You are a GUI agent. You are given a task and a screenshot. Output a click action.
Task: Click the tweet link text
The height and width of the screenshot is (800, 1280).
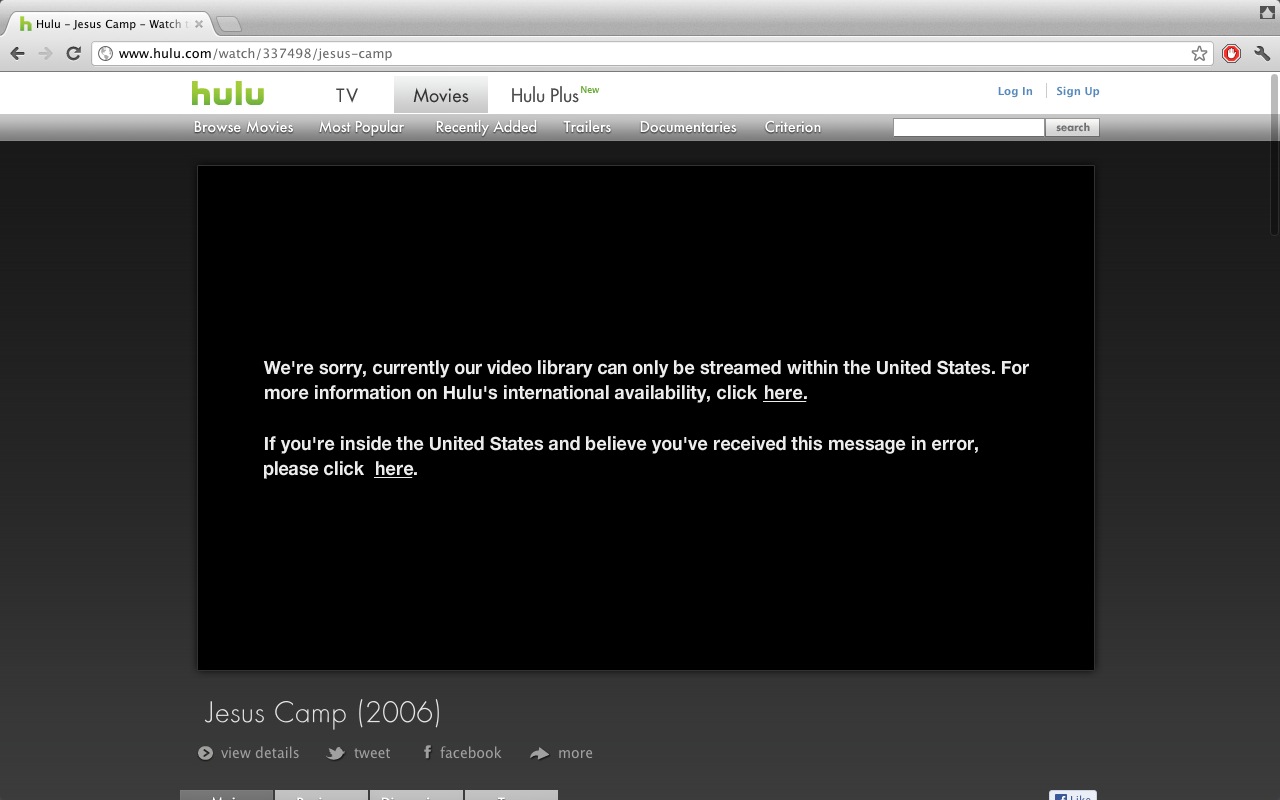tap(372, 753)
